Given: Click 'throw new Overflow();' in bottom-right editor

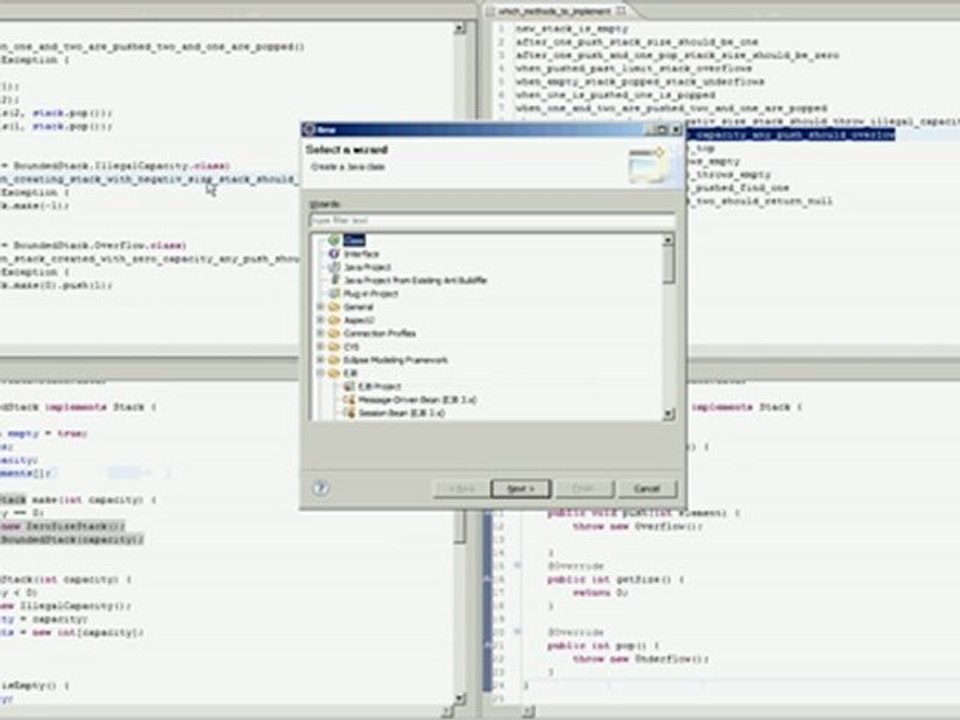Looking at the screenshot, I should pyautogui.click(x=638, y=527).
